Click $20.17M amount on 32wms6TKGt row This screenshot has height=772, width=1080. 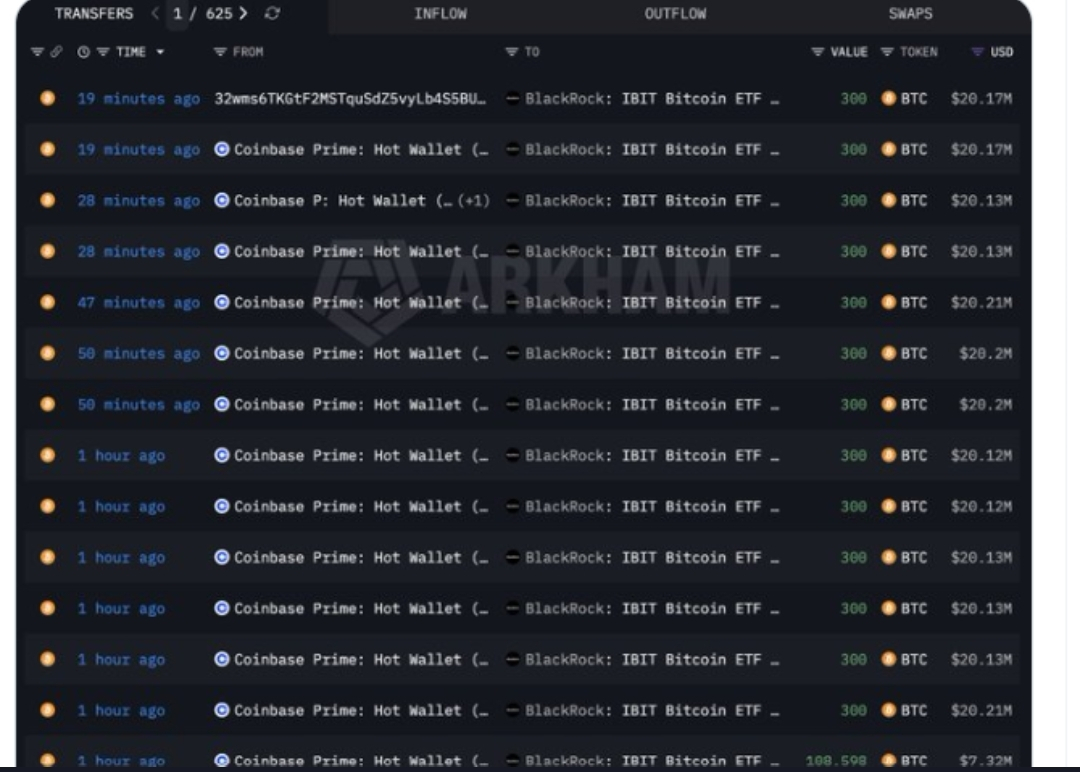point(982,98)
